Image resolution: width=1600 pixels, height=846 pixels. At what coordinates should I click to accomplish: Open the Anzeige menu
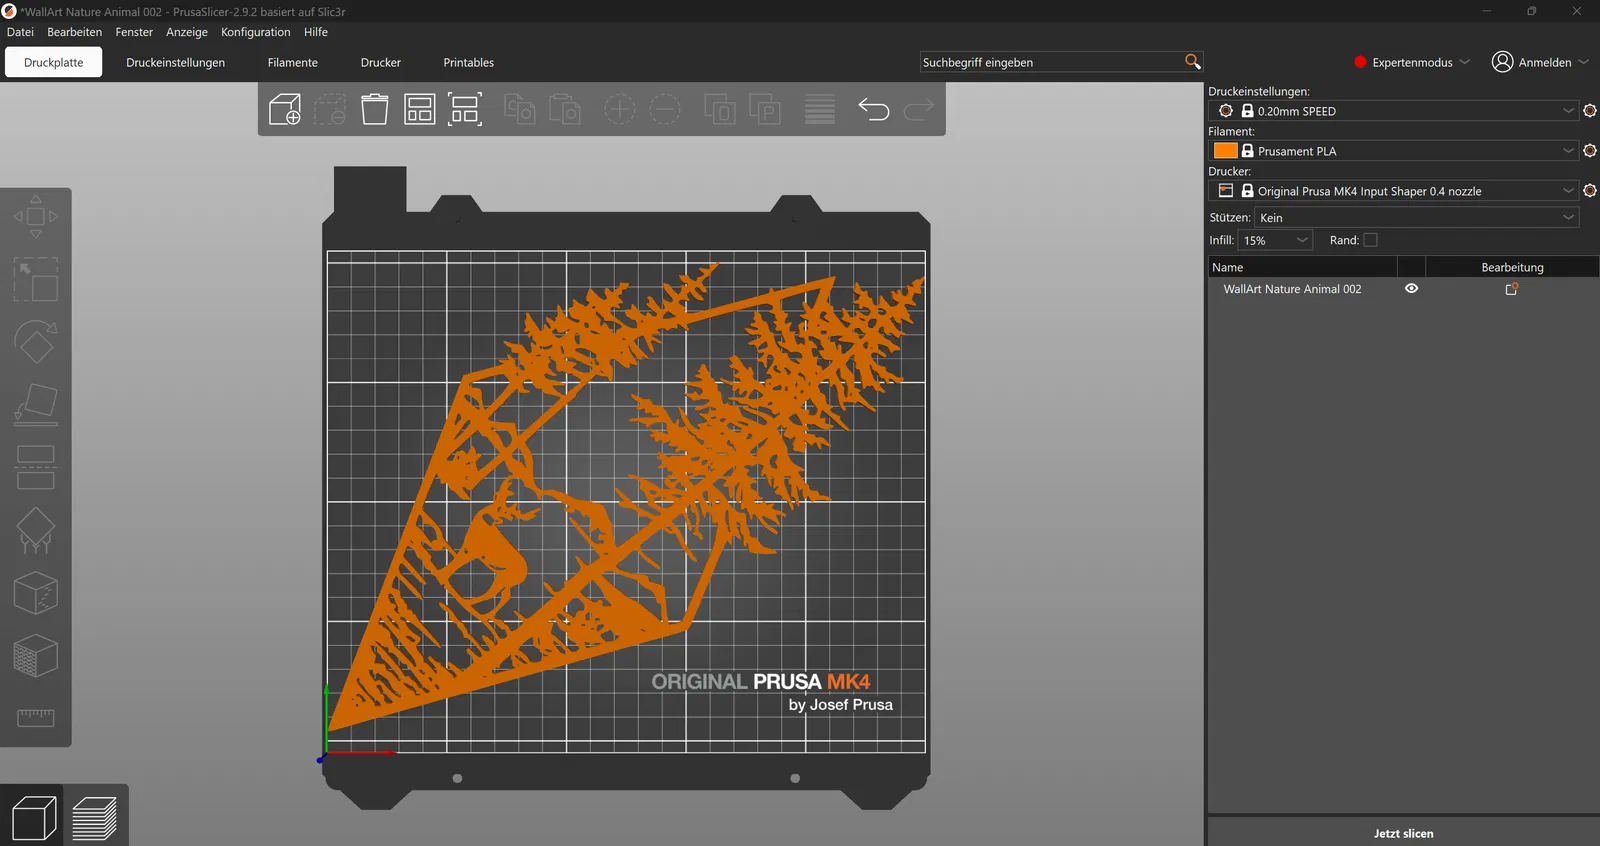pyautogui.click(x=187, y=32)
